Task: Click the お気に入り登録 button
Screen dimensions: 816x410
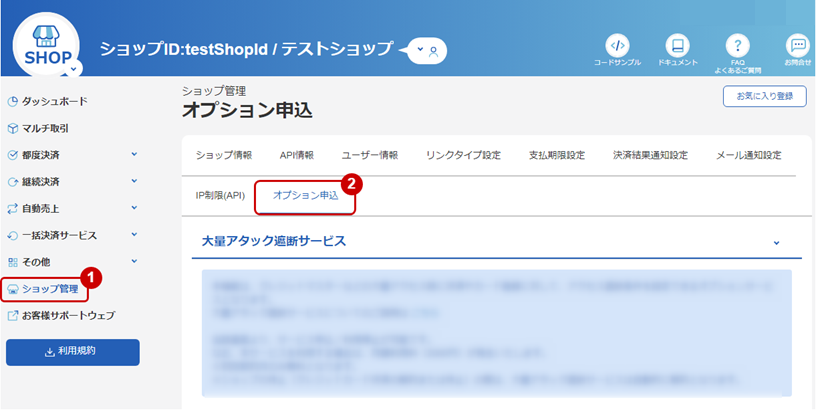Action: [764, 96]
